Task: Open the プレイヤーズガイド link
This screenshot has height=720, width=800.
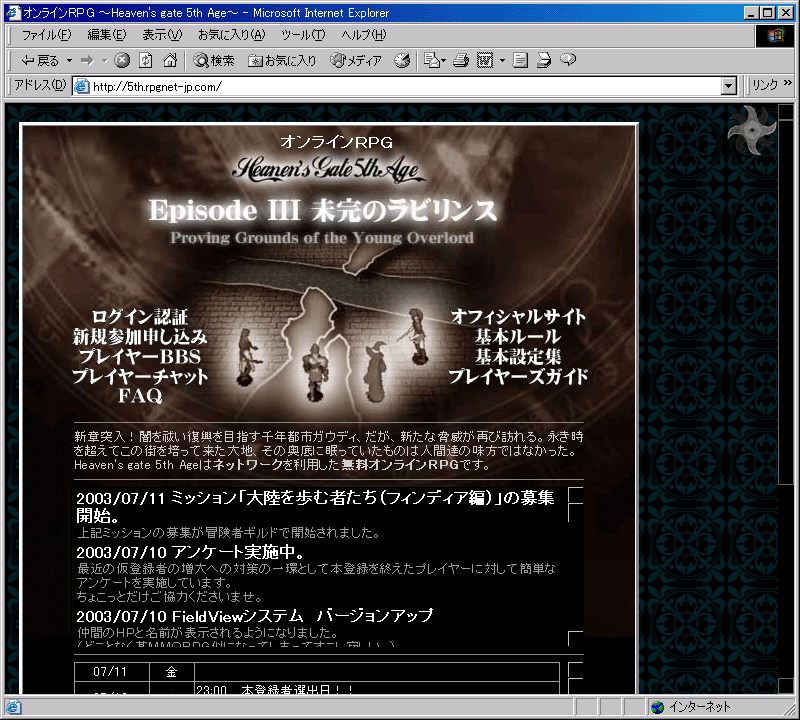Action: click(518, 376)
